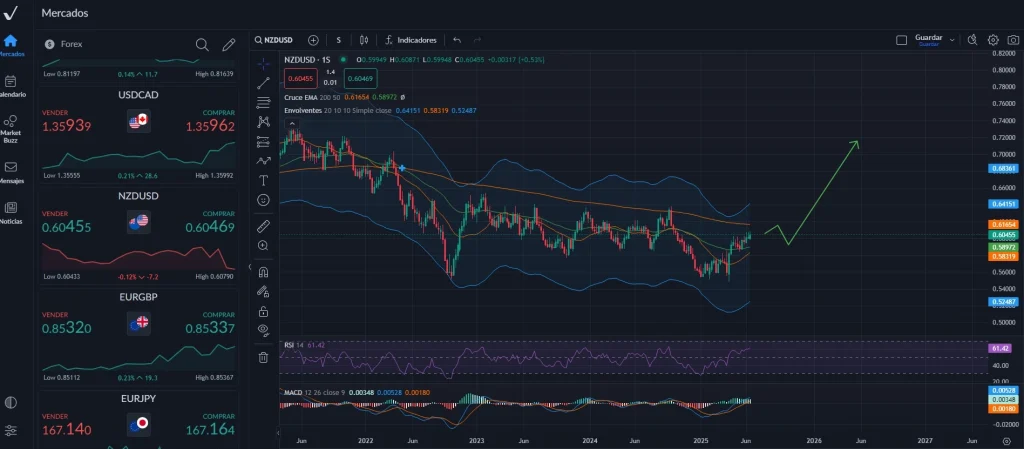1024x449 pixels.
Task: Click the green chart buy button 0.60469
Action: pos(360,79)
